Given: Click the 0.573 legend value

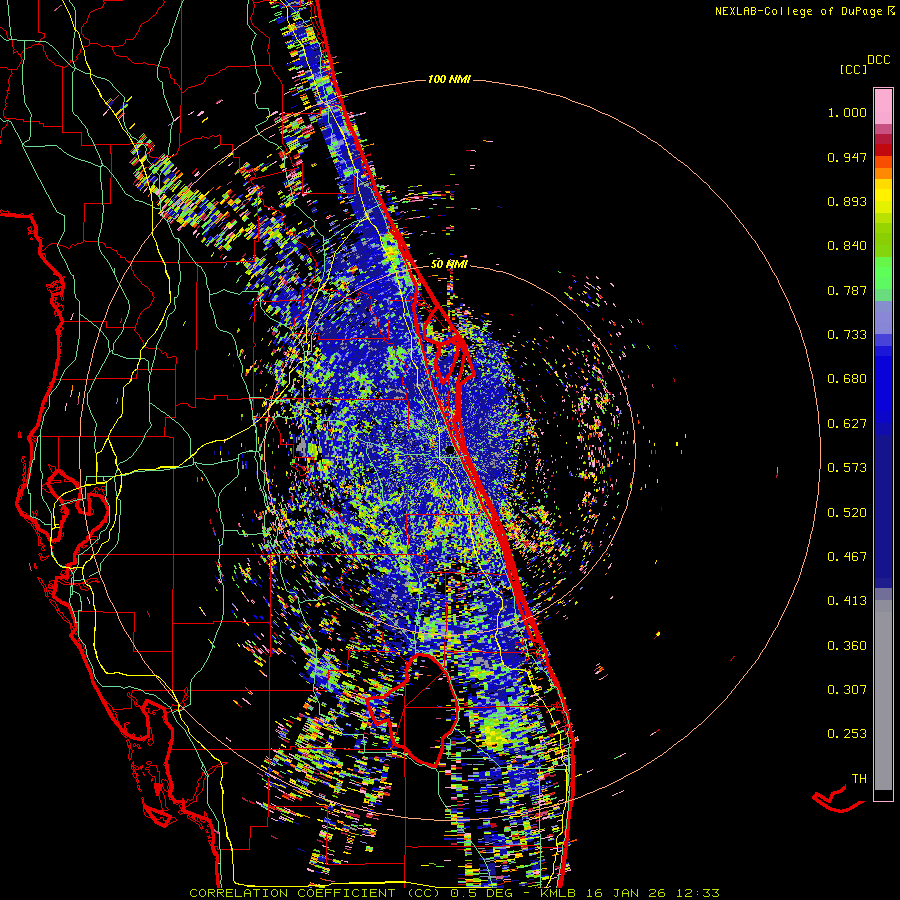Looking at the screenshot, I should 847,468.
